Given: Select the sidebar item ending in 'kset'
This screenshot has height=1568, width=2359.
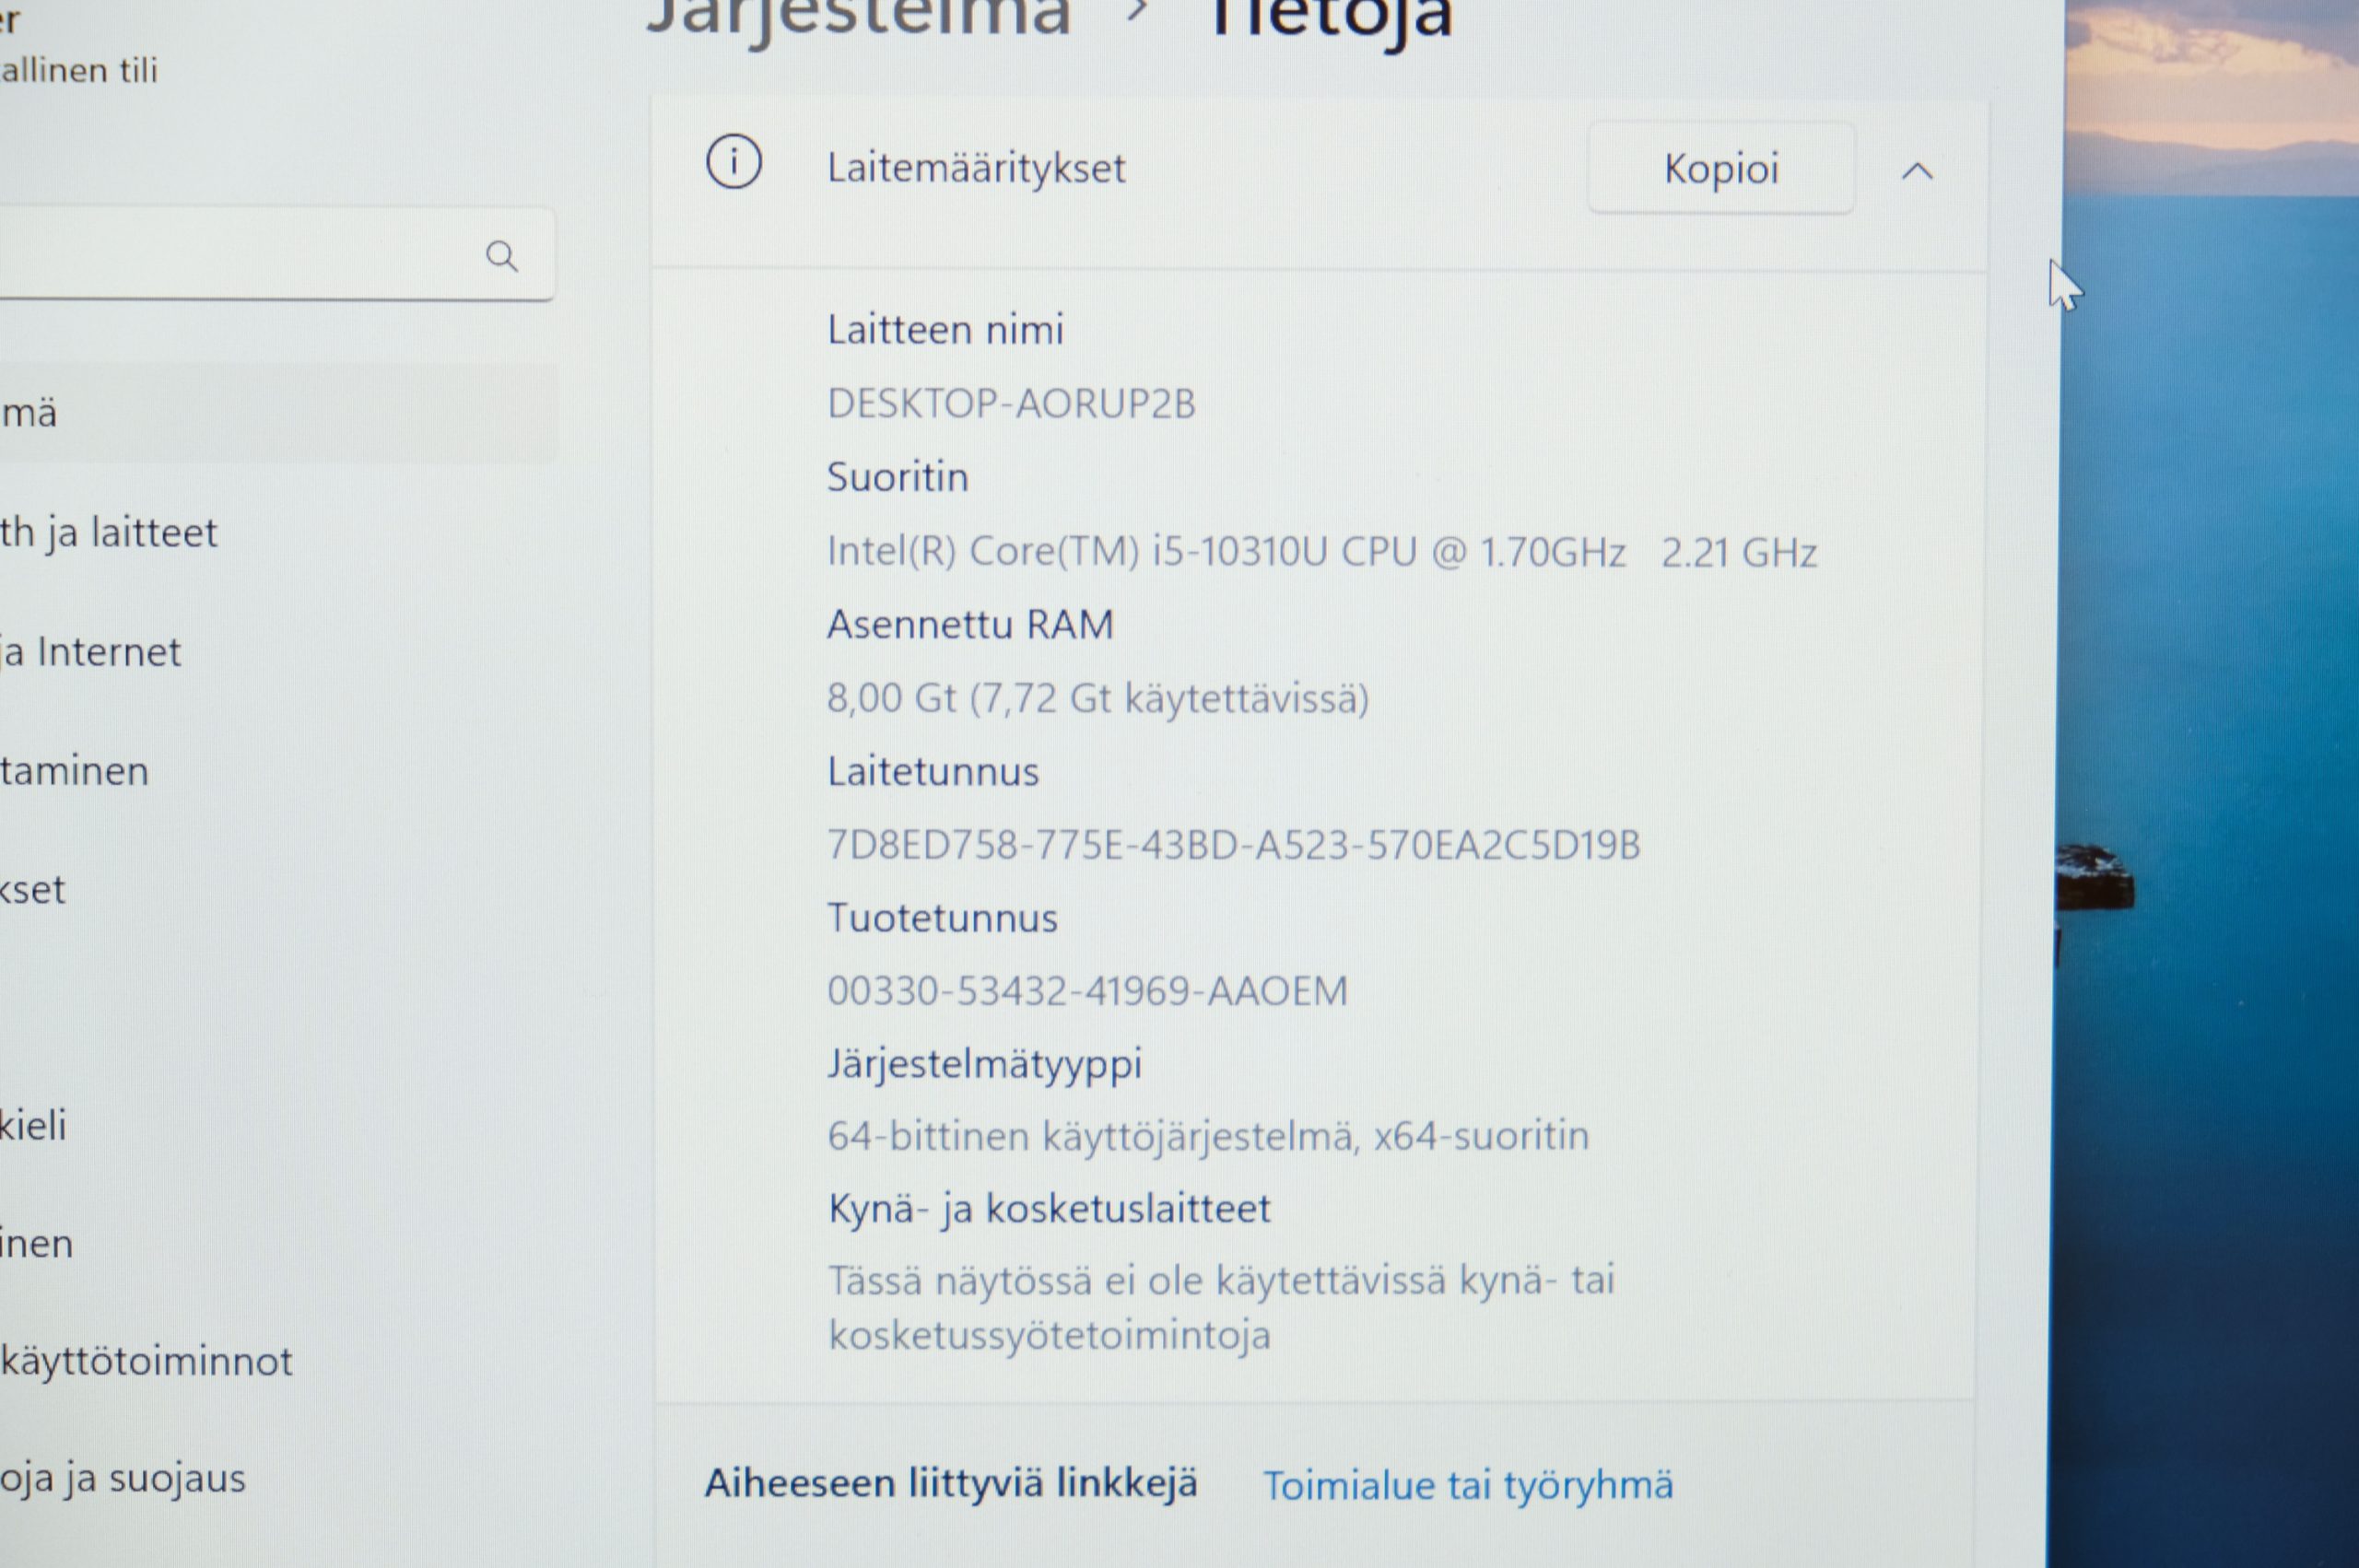Looking at the screenshot, I should [33, 890].
